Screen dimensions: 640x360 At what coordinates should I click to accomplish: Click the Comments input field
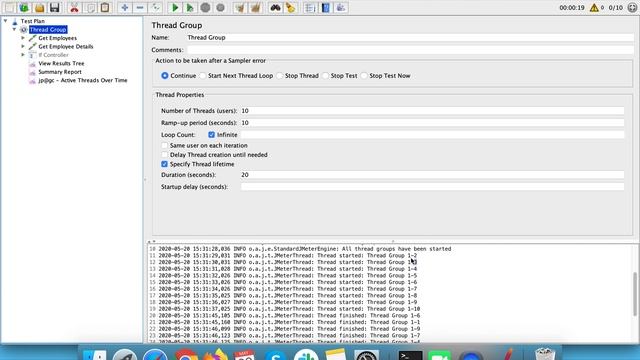(410, 50)
